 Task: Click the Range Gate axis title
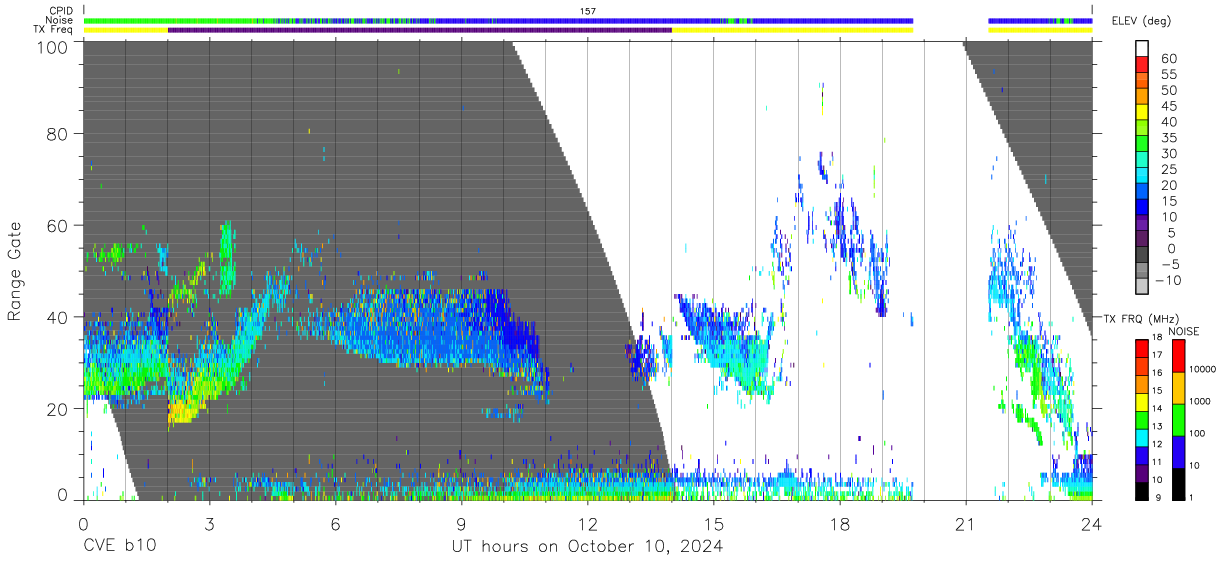coord(15,272)
